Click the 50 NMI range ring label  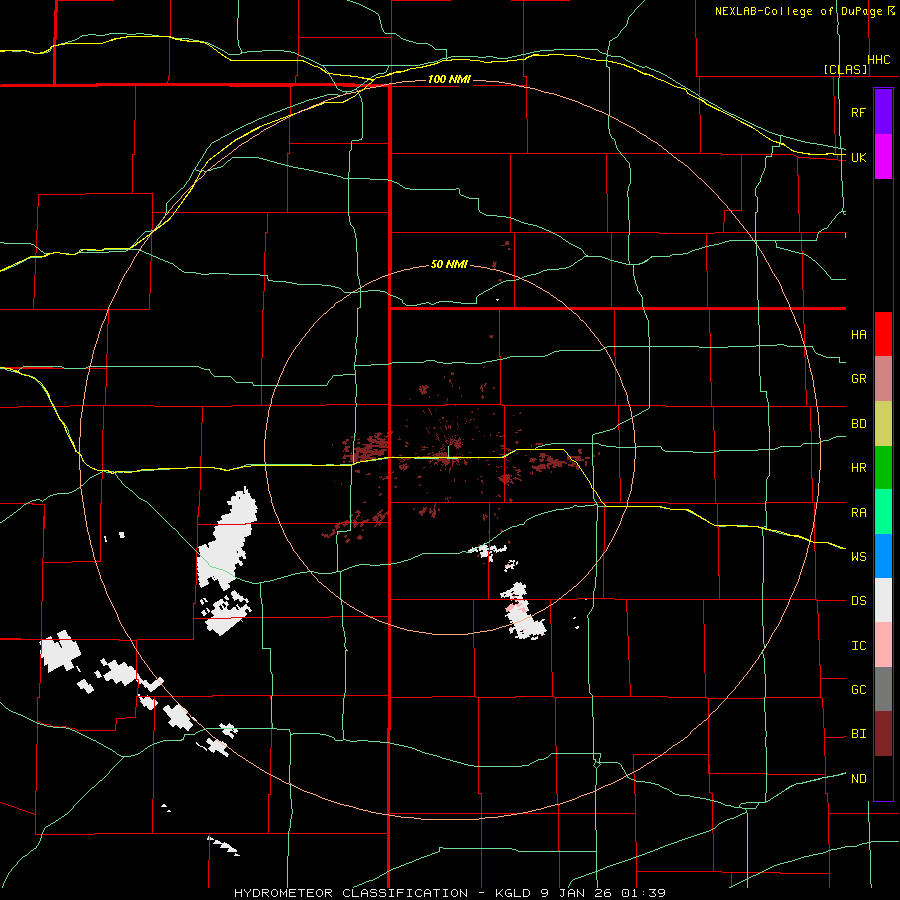point(449,265)
